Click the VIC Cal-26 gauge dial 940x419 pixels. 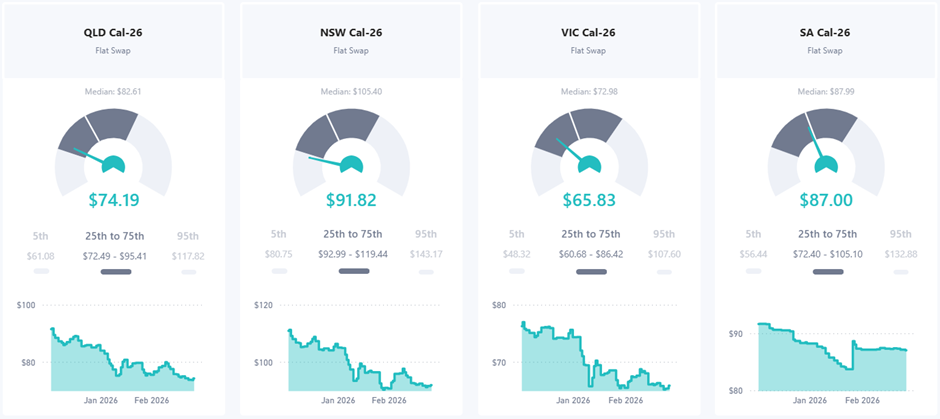[x=589, y=150]
